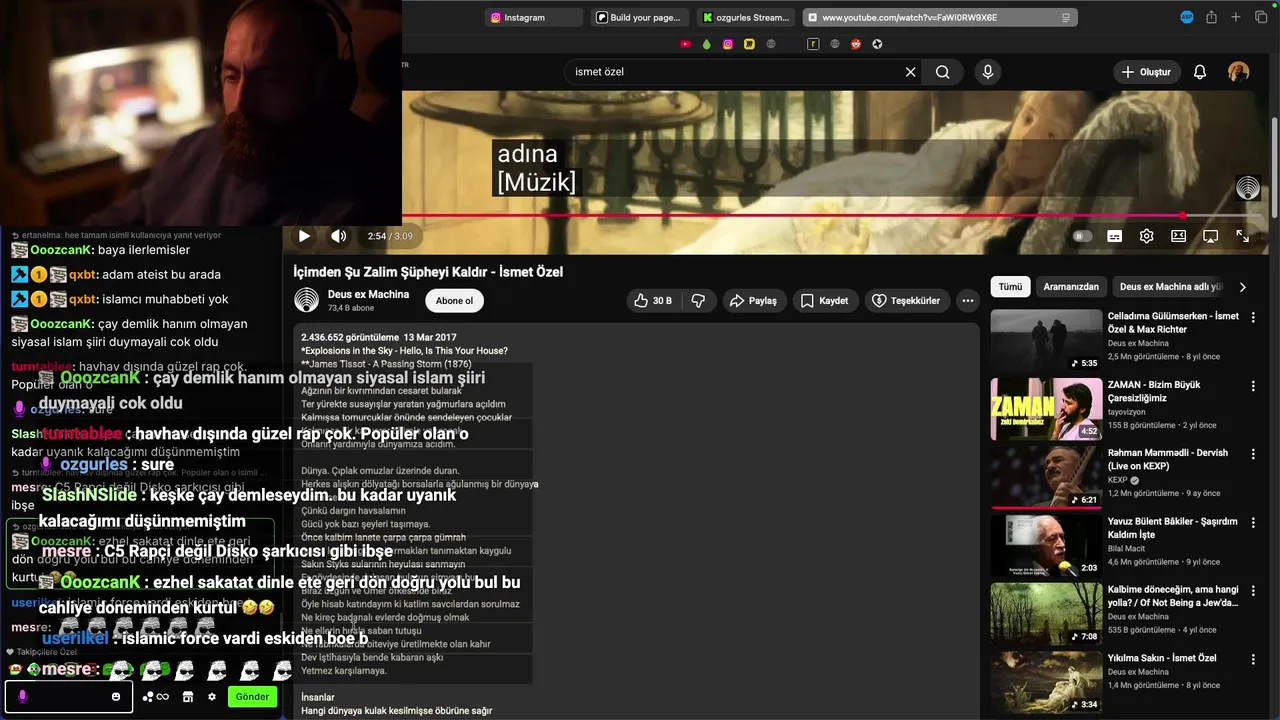Open chat settings gear icon
Screen dimensions: 1280x720
pos(212,697)
